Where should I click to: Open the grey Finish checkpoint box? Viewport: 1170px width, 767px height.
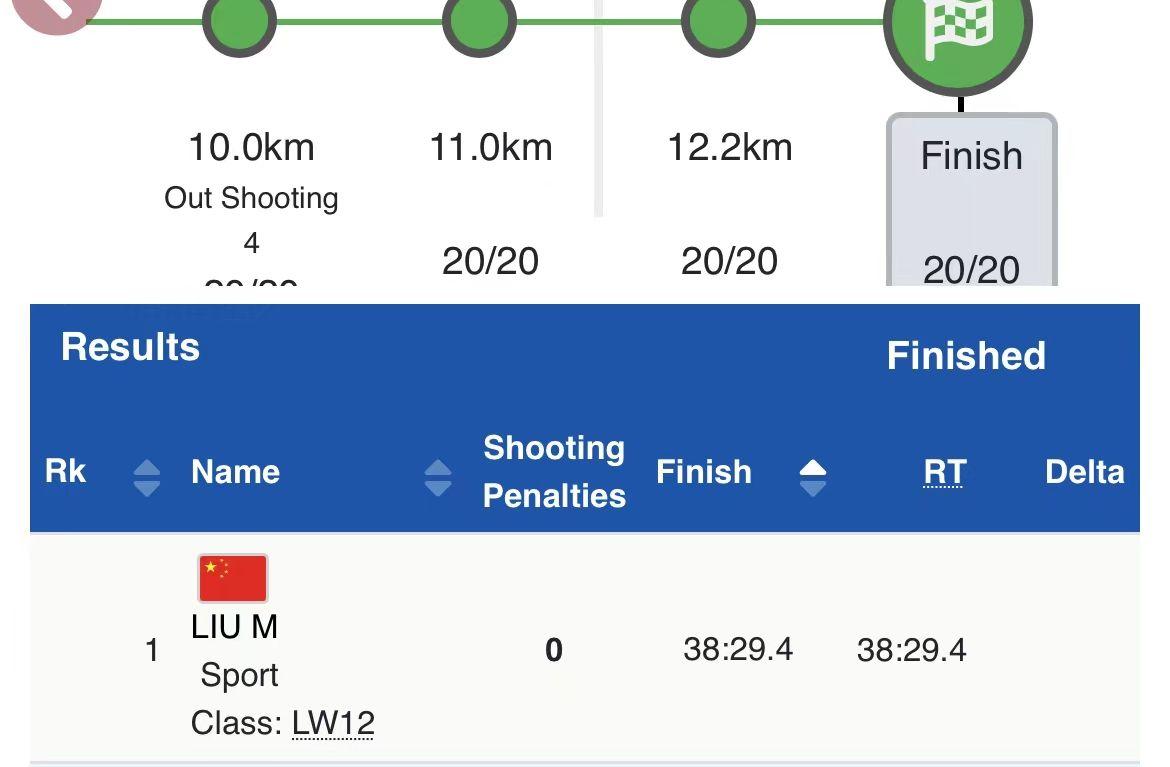[971, 200]
